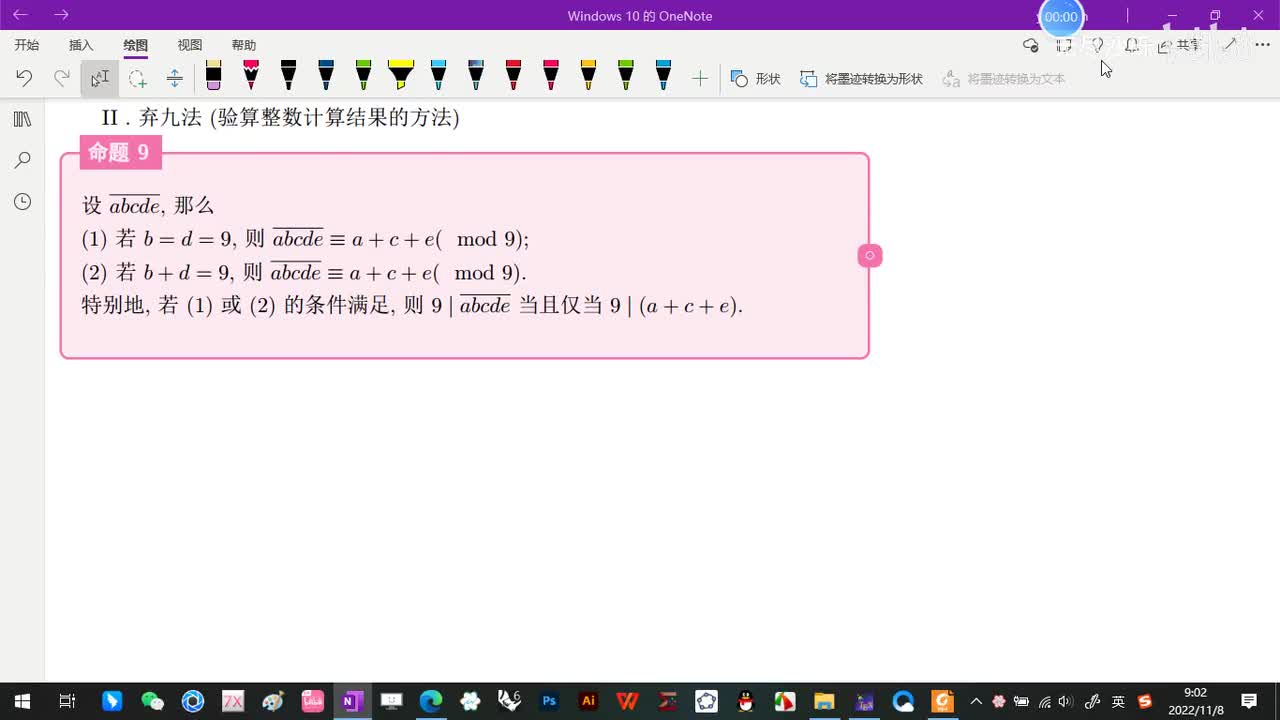Open File Explorer from the taskbar

[x=824, y=701]
